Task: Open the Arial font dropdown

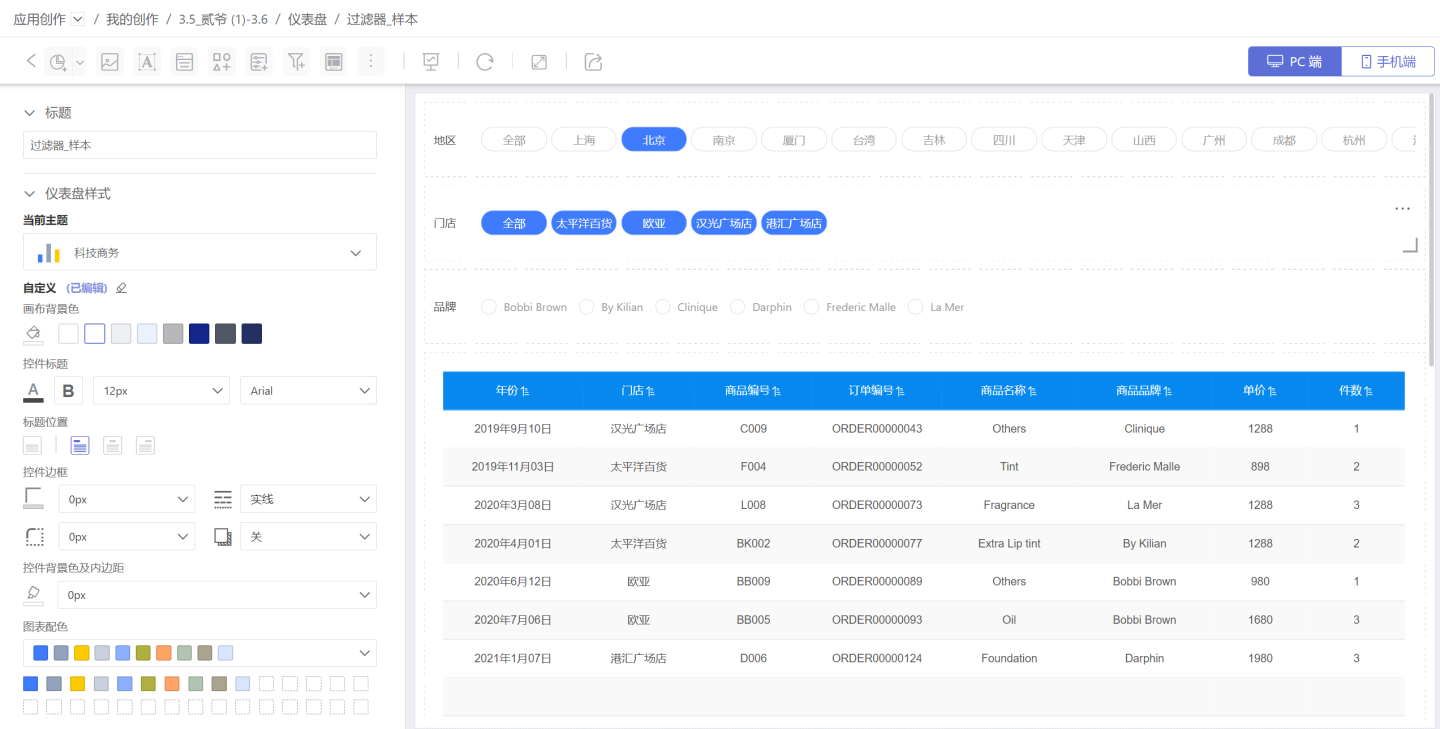Action: pyautogui.click(x=308, y=391)
